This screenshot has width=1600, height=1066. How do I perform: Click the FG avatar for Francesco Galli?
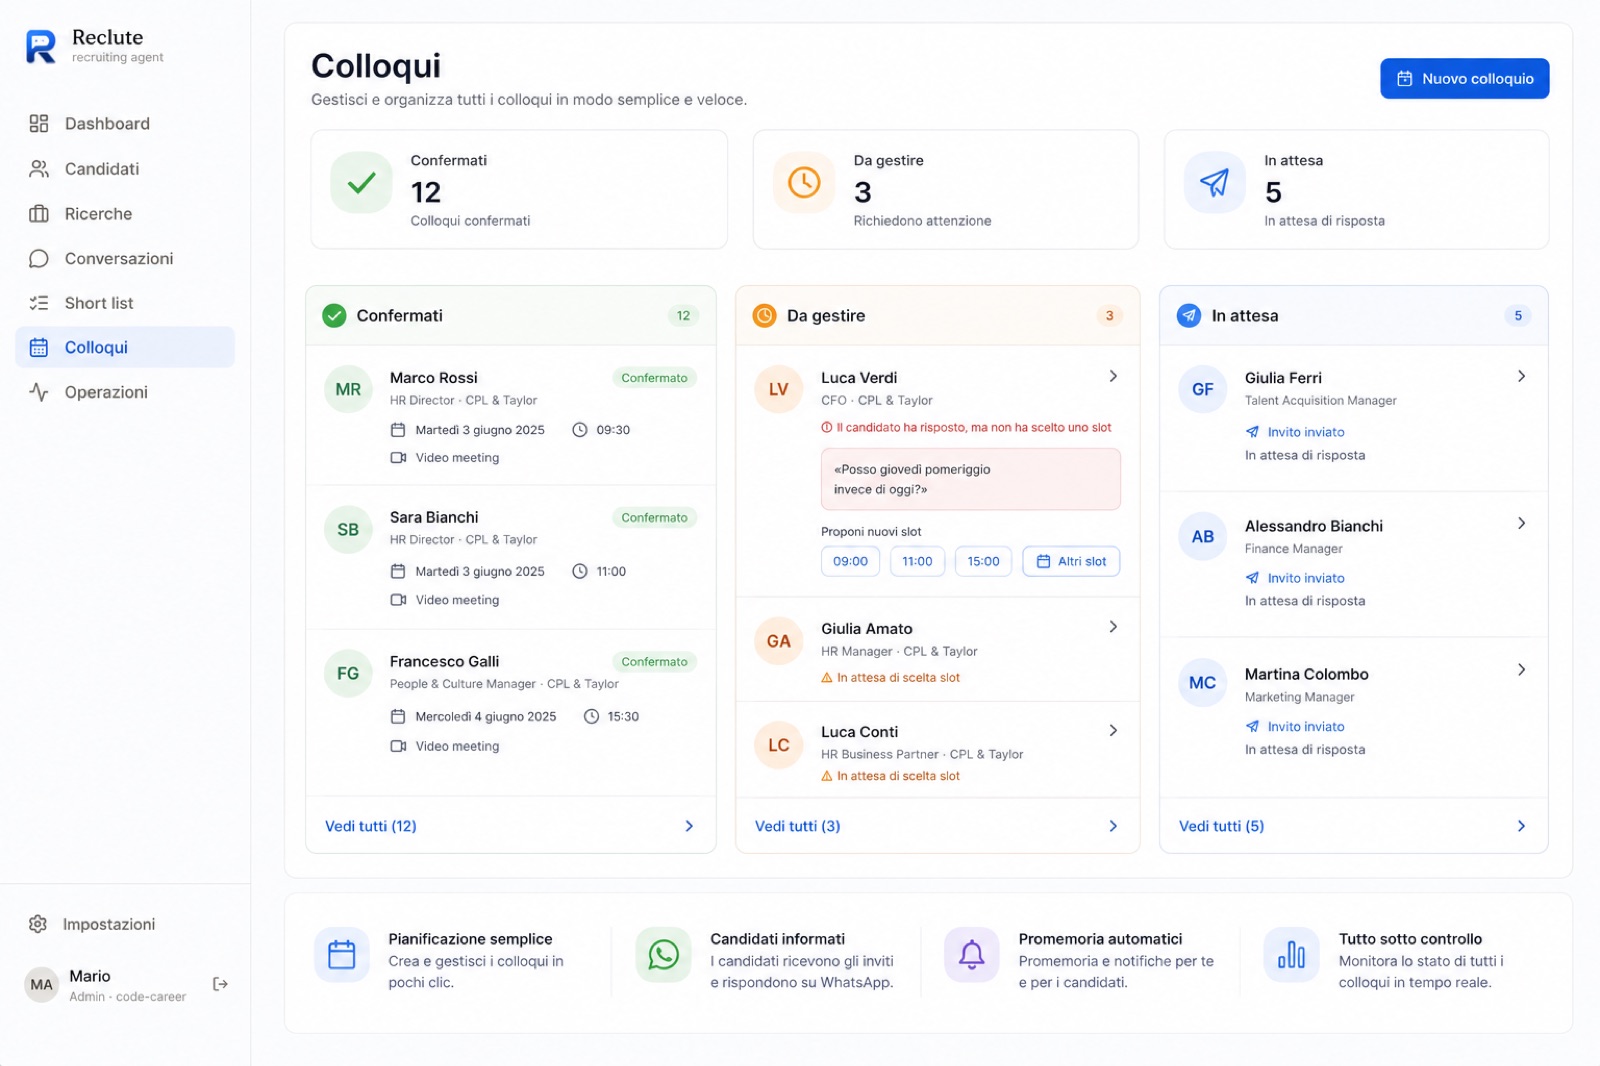(x=348, y=674)
